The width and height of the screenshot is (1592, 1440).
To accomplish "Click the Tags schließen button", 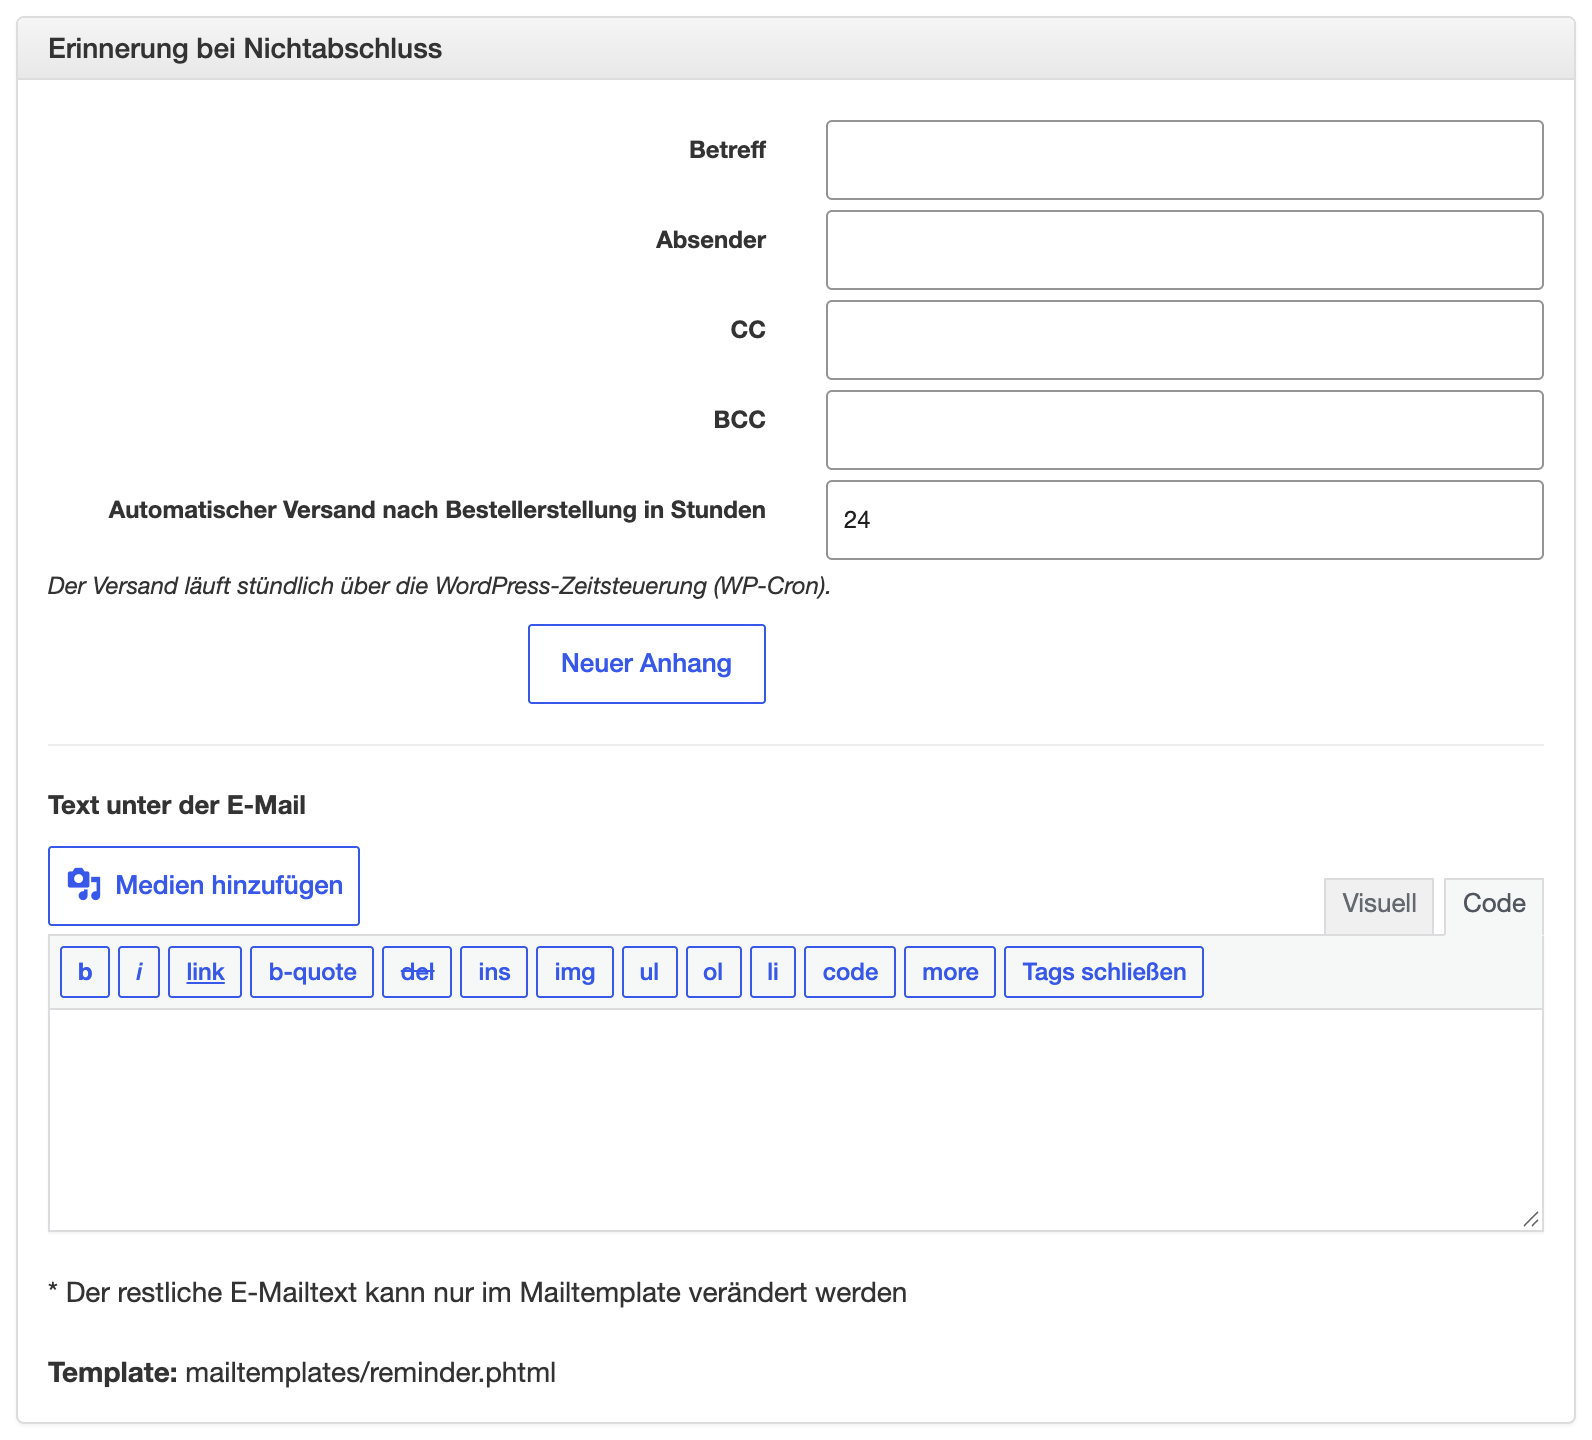I will tap(1104, 972).
